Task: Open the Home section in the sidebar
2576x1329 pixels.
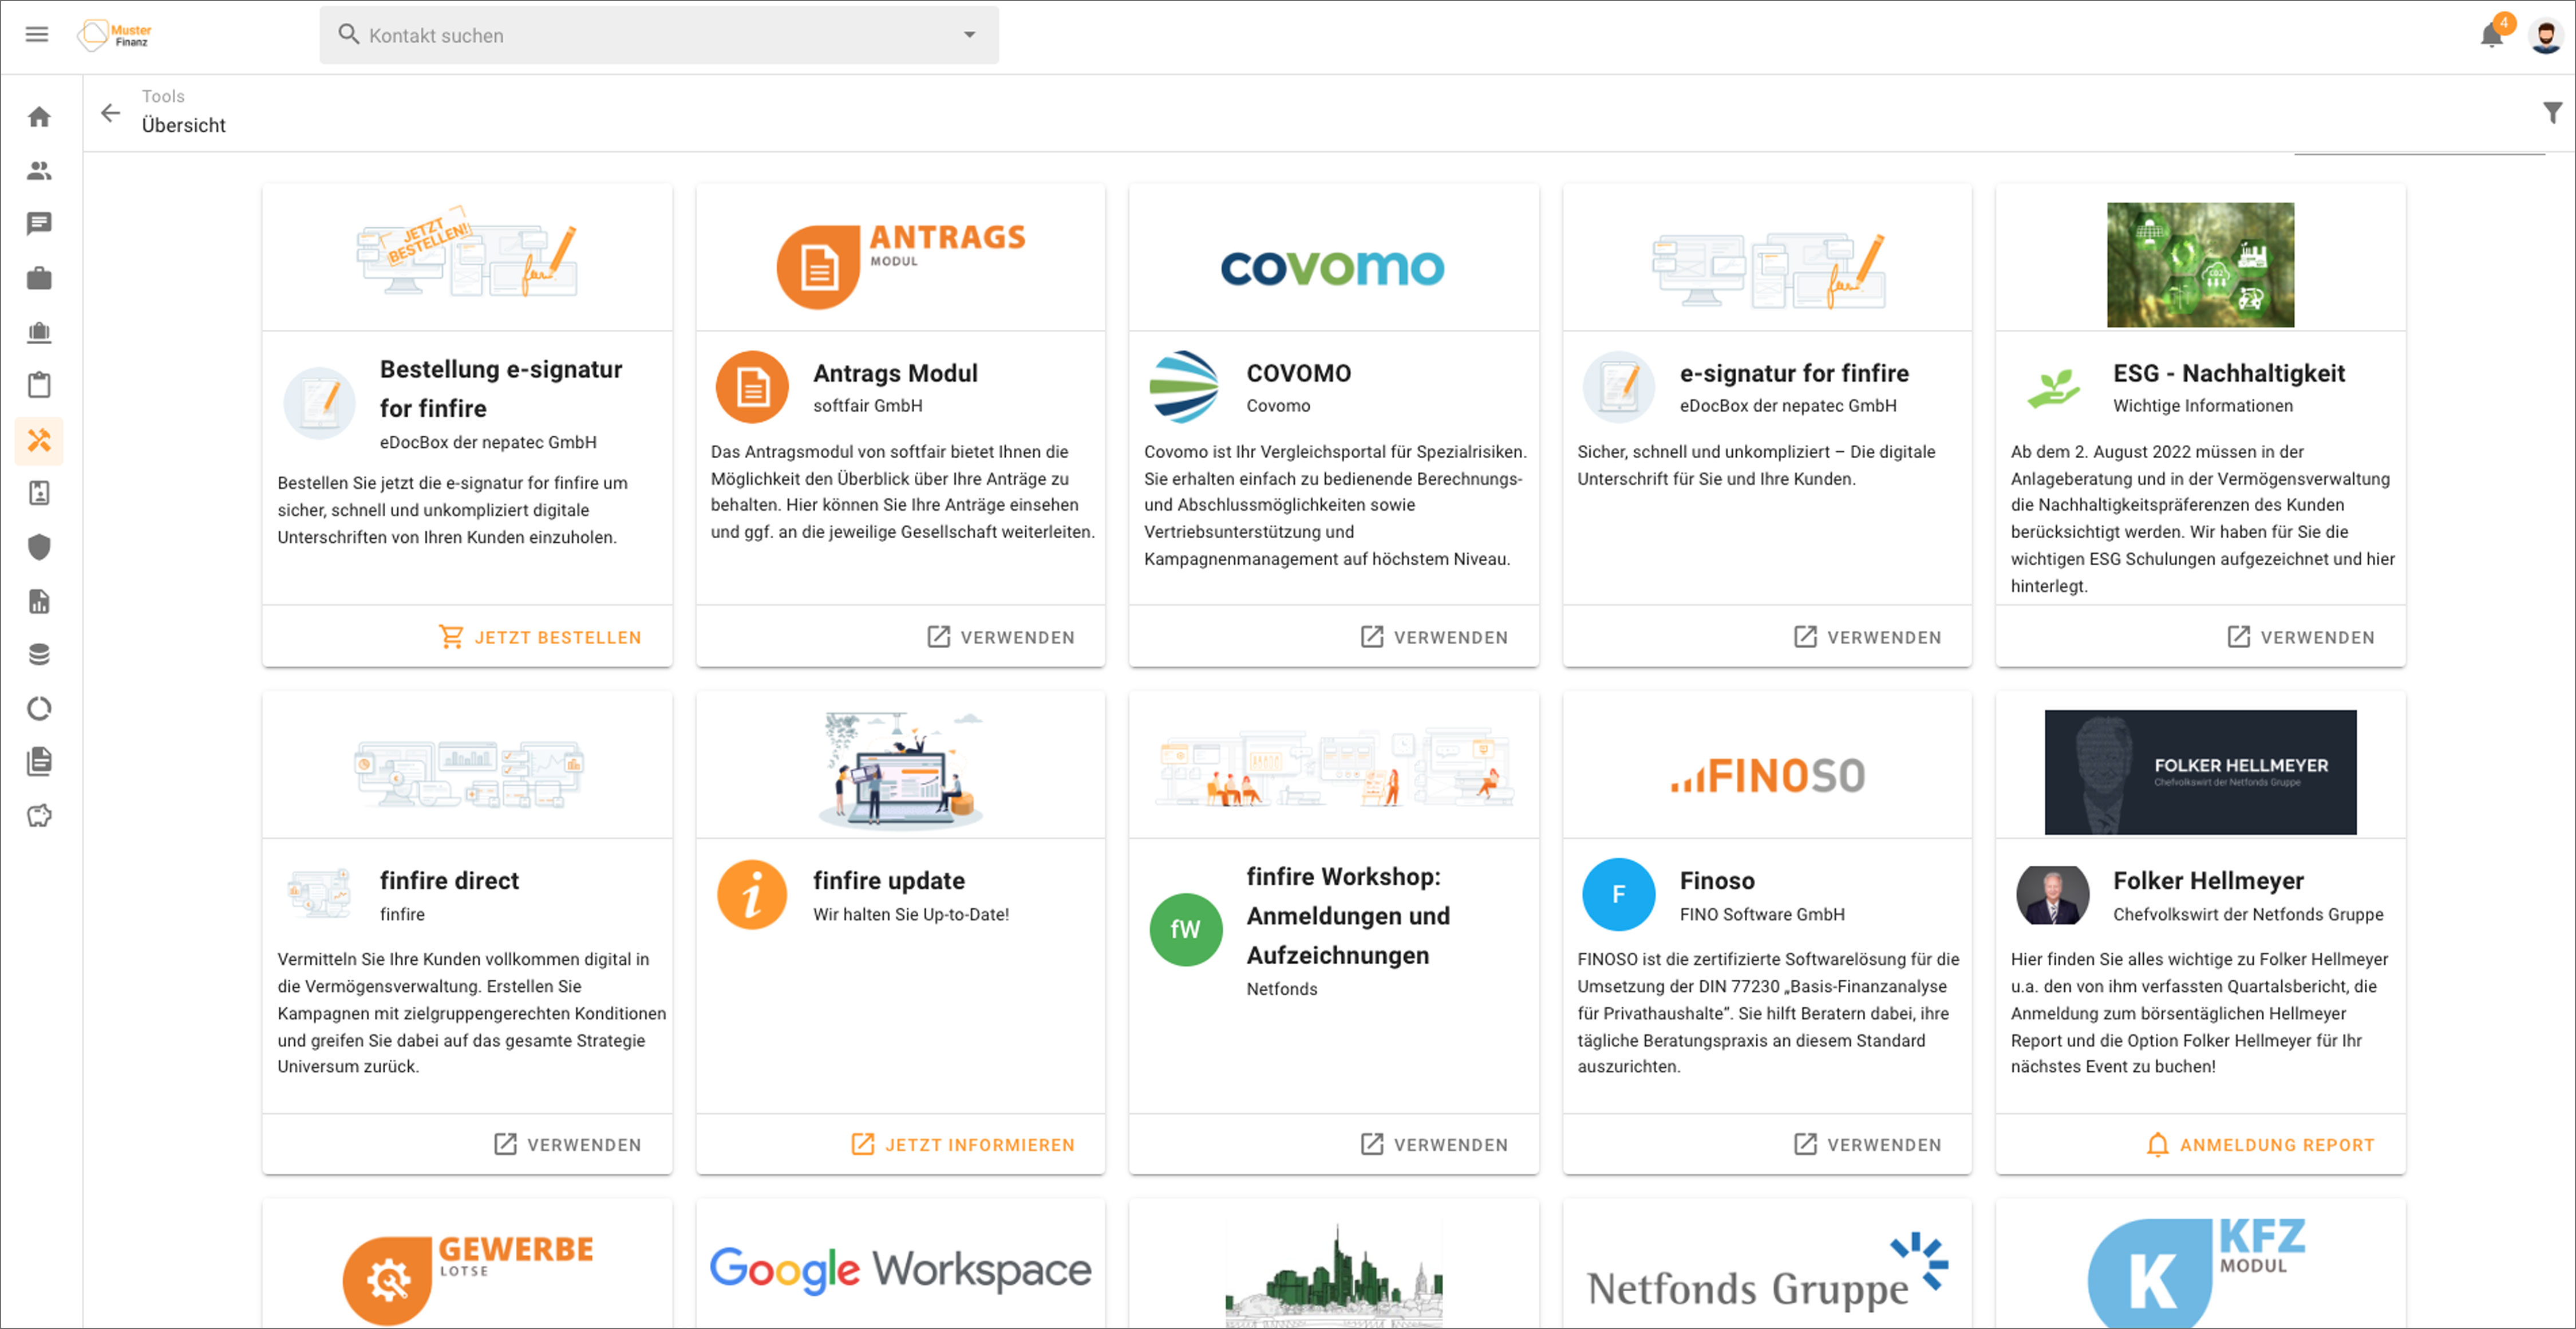Action: point(39,115)
